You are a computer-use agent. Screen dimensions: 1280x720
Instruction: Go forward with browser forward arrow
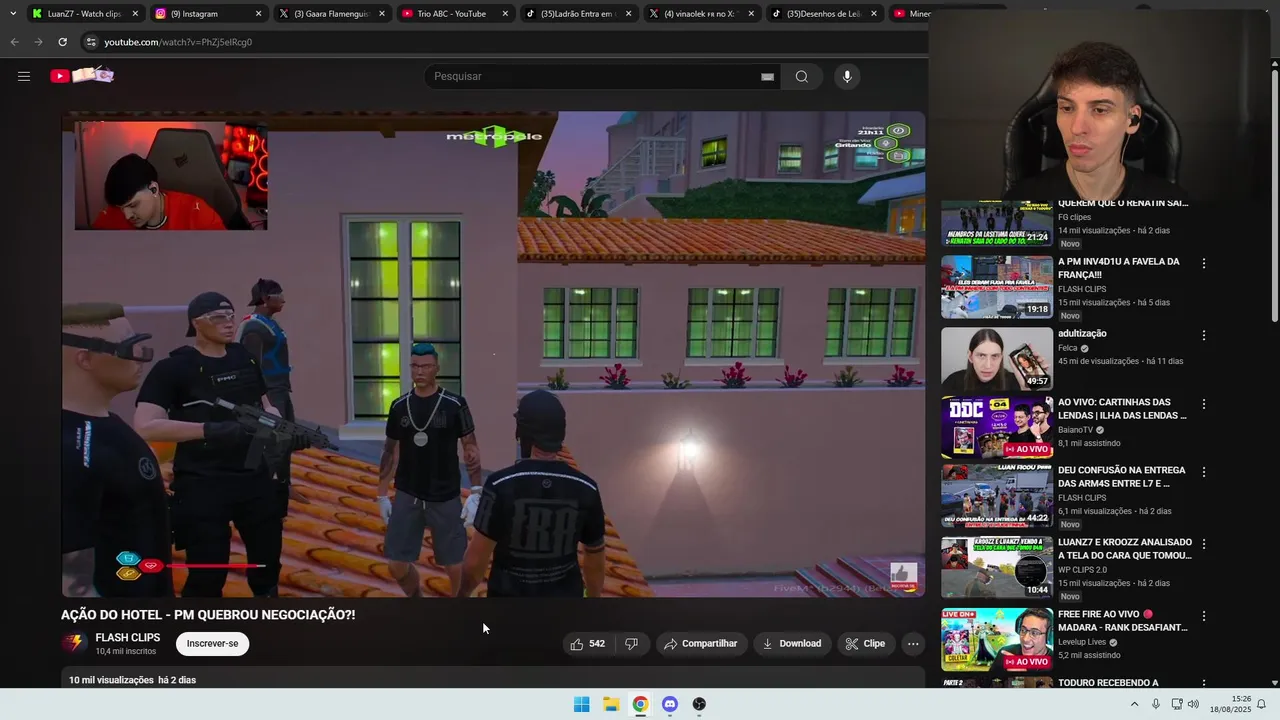[x=38, y=42]
